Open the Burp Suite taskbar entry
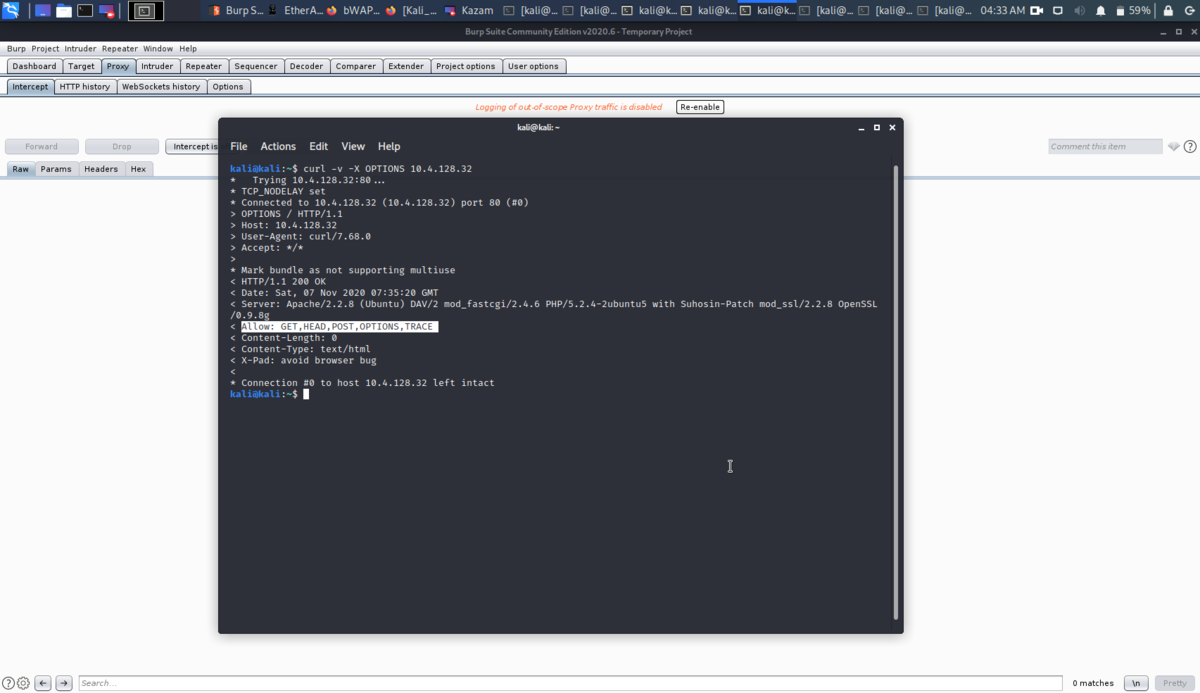Image resolution: width=1200 pixels, height=693 pixels. (238, 11)
